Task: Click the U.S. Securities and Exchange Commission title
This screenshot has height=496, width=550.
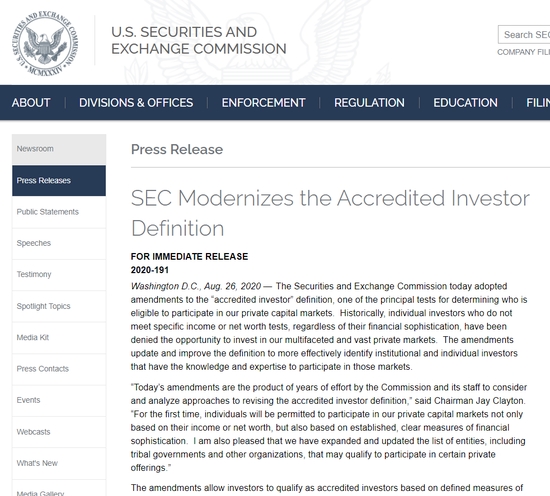Action: pyautogui.click(x=199, y=40)
